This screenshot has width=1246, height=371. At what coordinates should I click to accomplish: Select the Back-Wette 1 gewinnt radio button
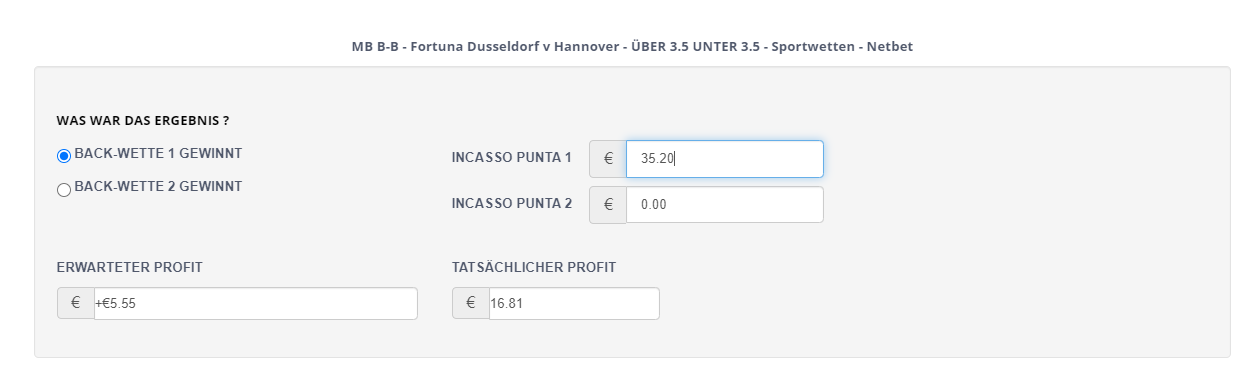[x=64, y=155]
